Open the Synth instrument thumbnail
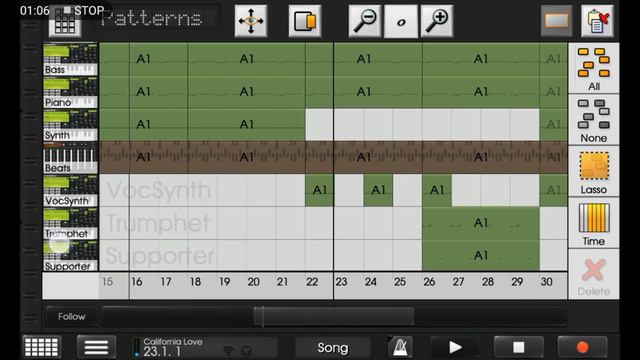 [71, 125]
